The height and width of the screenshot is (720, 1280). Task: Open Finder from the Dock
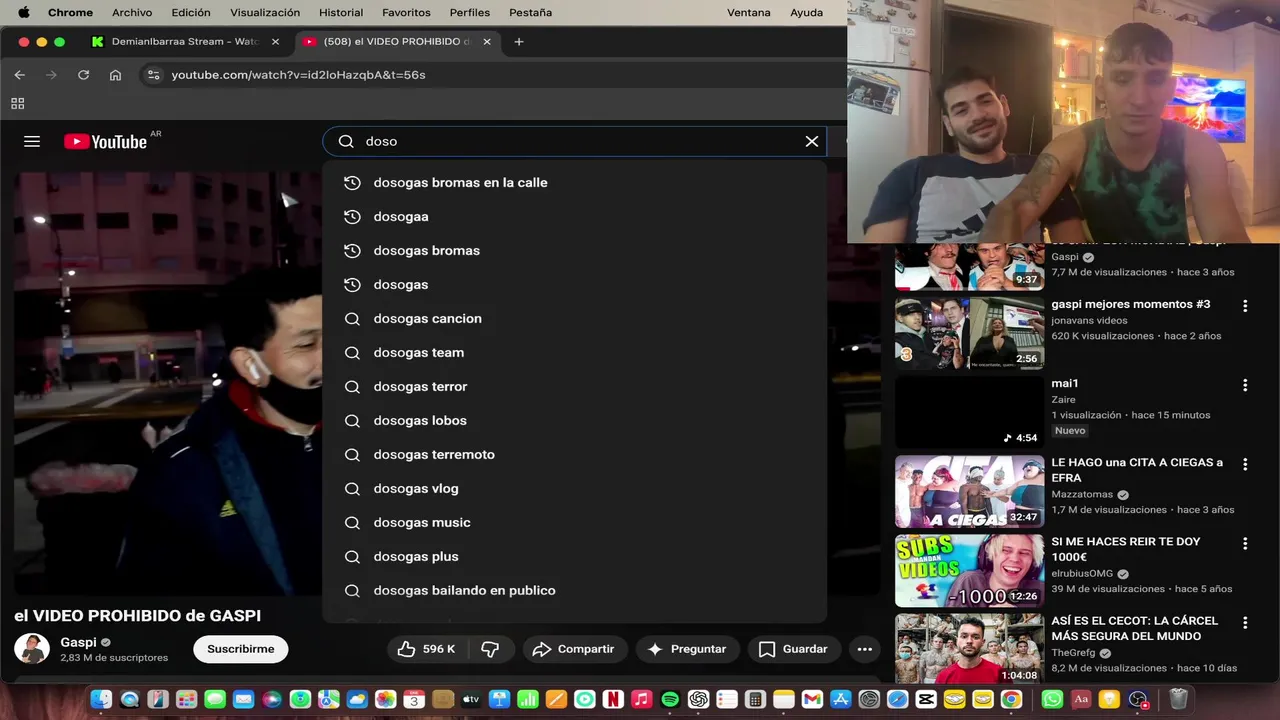point(101,700)
